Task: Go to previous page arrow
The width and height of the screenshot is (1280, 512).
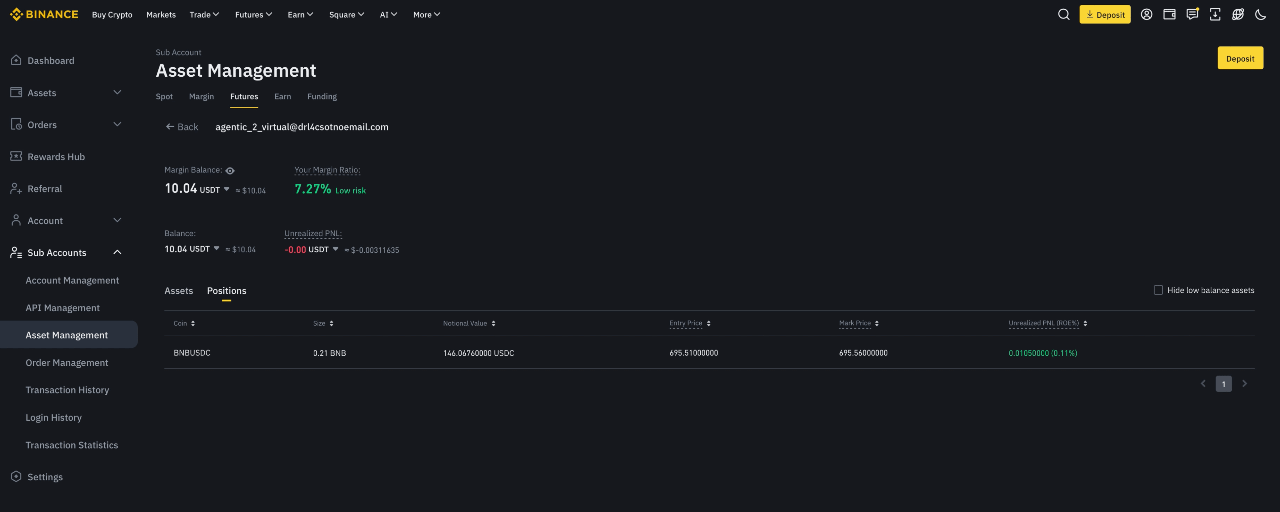Action: pyautogui.click(x=1203, y=384)
